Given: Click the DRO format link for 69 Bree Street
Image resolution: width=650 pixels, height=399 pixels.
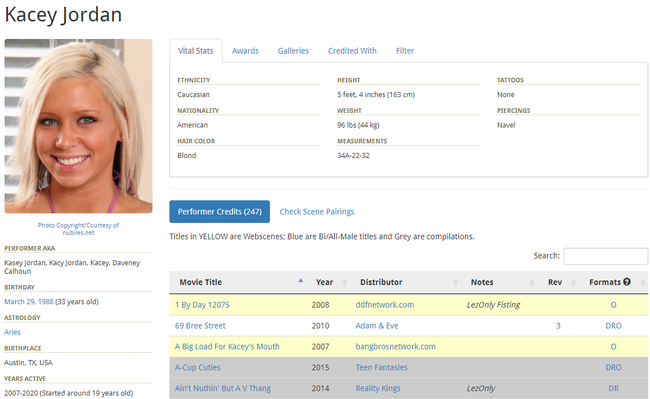Looking at the screenshot, I should (614, 326).
